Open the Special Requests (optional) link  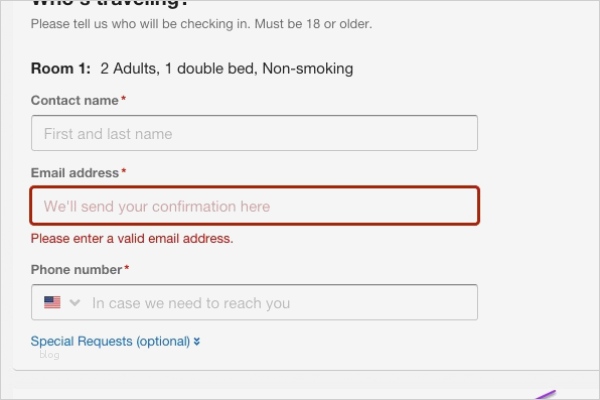tap(110, 341)
